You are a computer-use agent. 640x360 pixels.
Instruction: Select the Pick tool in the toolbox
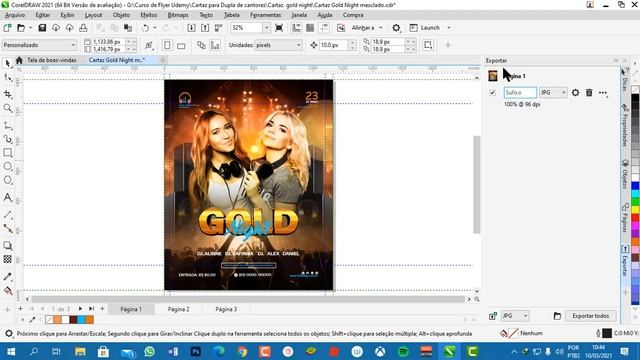click(x=7, y=63)
